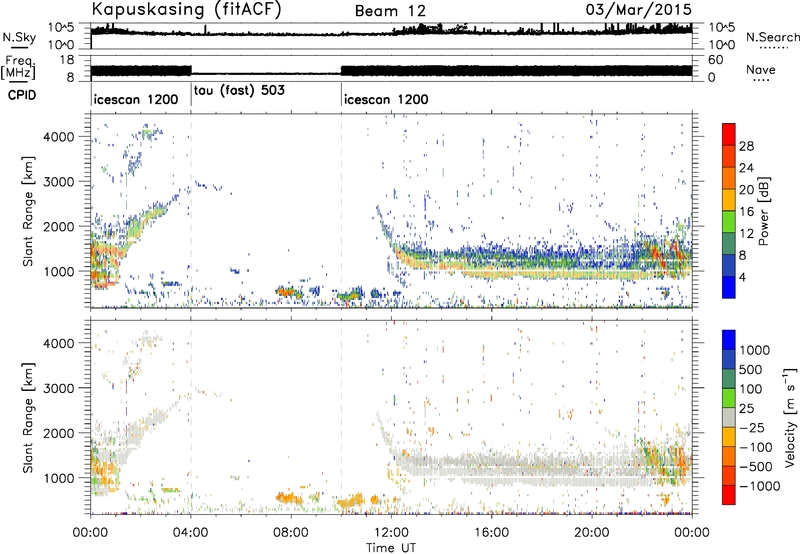800x554 pixels.
Task: Select the Beam 12 label
Action: click(390, 11)
